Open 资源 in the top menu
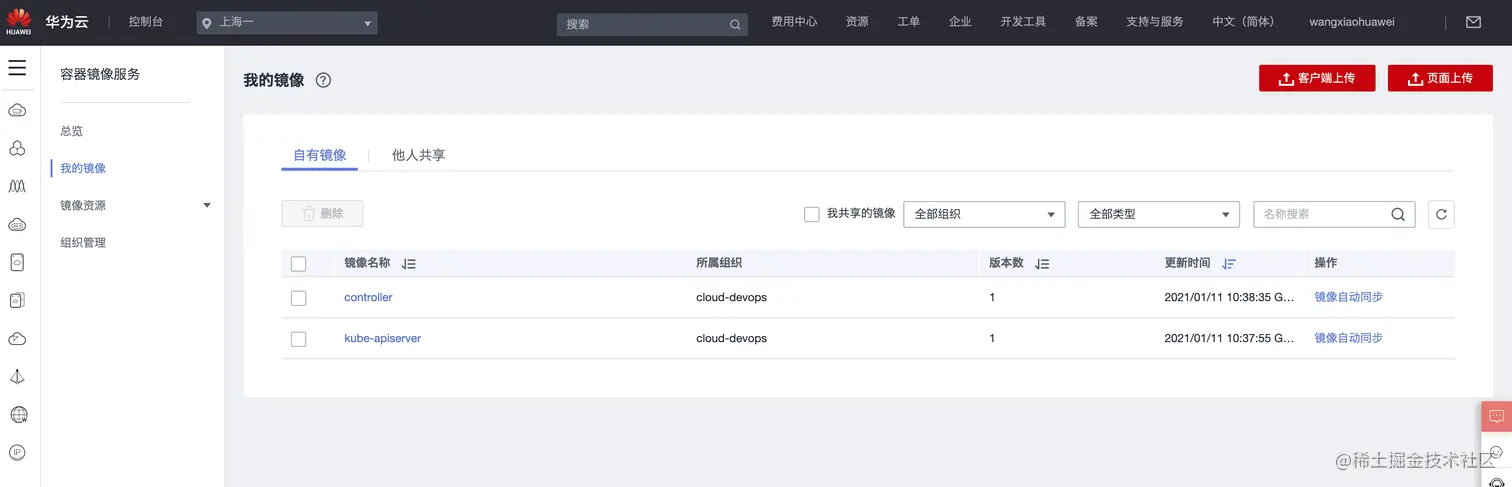Image resolution: width=1512 pixels, height=487 pixels. coord(857,21)
